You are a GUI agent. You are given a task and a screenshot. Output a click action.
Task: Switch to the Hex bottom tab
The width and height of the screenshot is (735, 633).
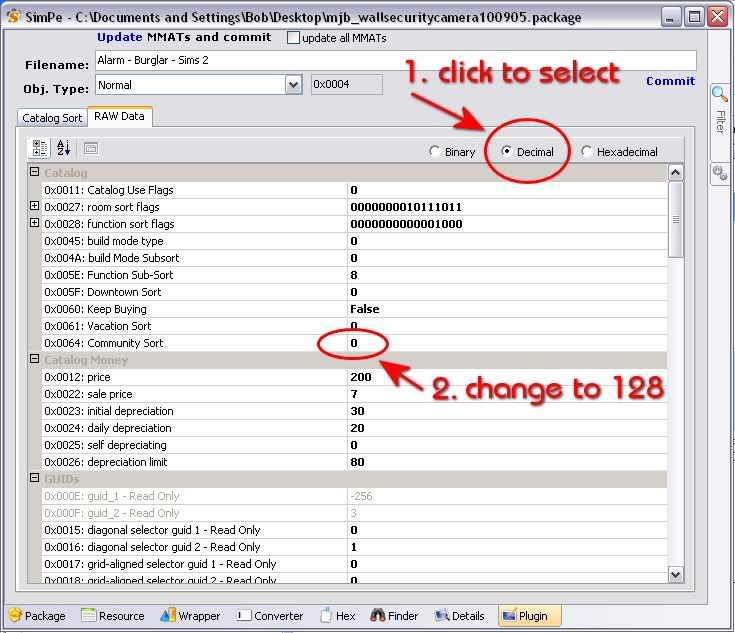pyautogui.click(x=336, y=616)
